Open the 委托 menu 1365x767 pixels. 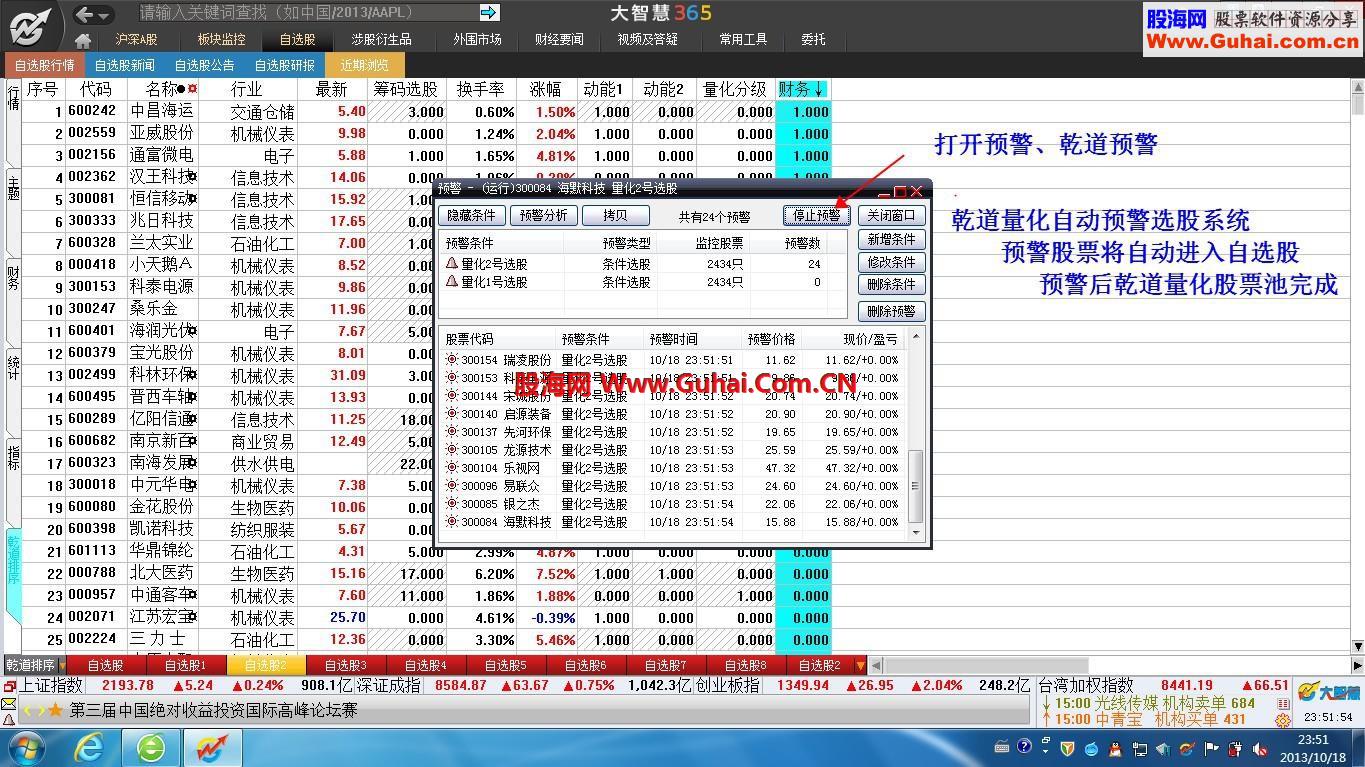click(813, 40)
